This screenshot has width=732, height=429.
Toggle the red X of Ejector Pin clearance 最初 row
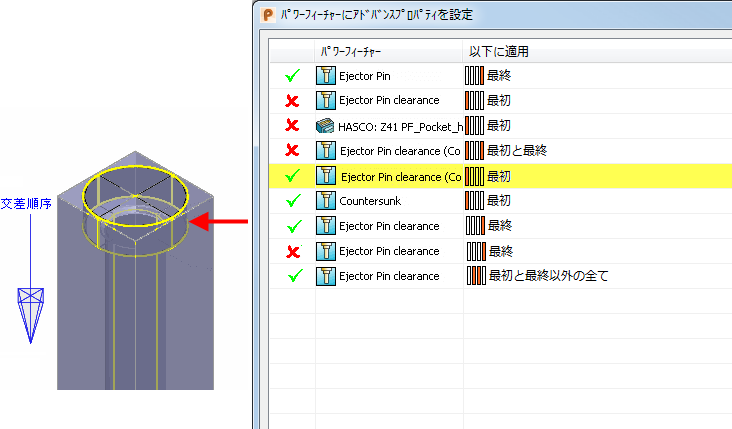pos(292,100)
